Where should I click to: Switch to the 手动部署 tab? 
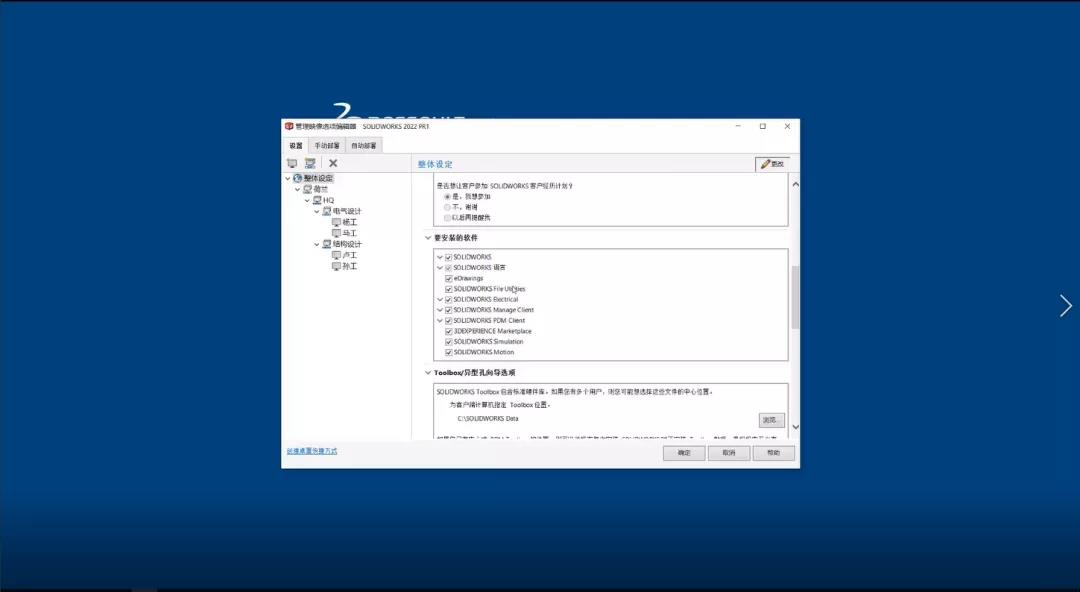pyautogui.click(x=327, y=145)
